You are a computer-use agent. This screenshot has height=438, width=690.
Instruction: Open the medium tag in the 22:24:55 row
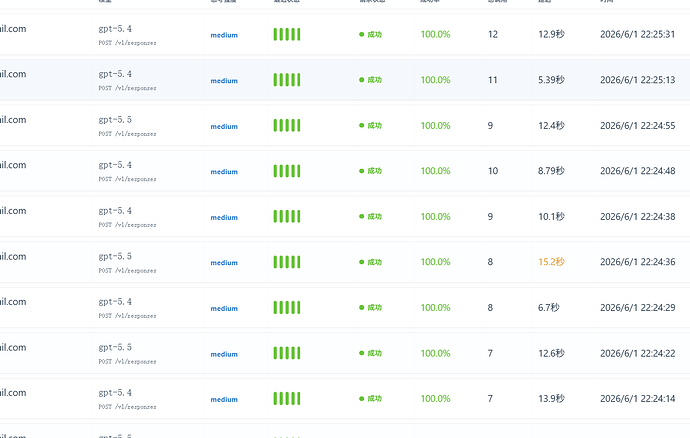(224, 127)
